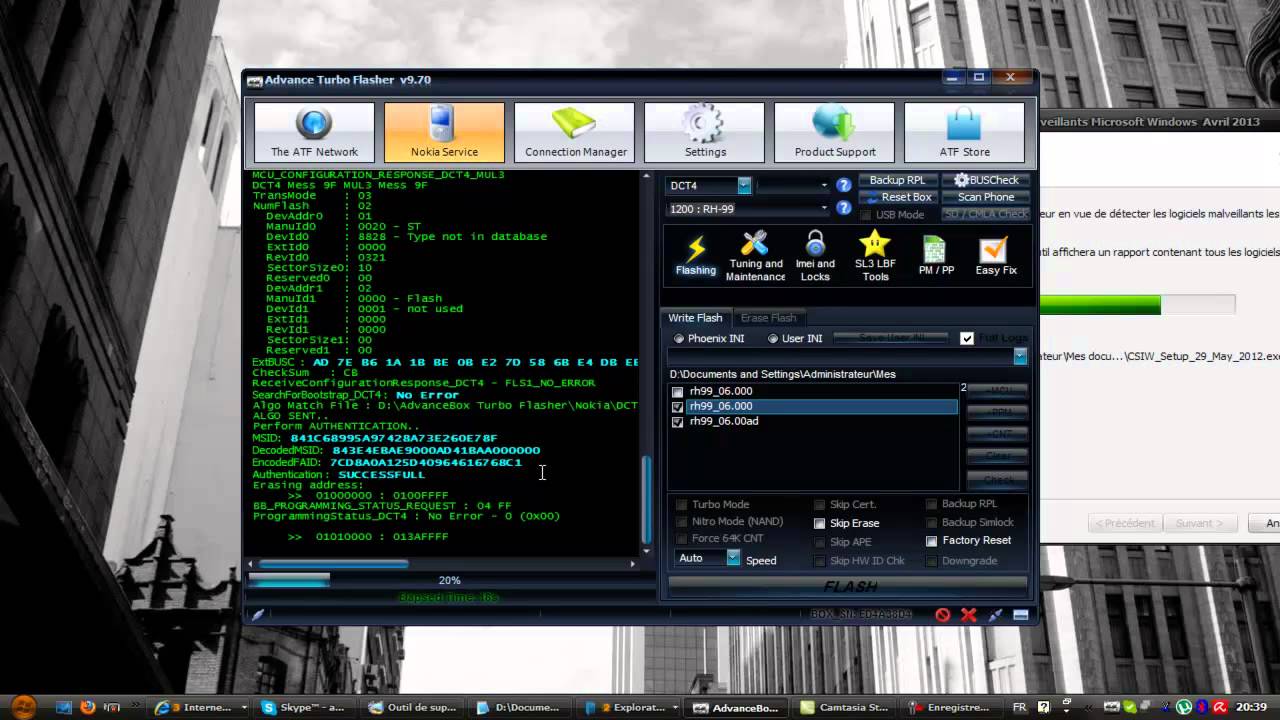The width and height of the screenshot is (1280, 720).
Task: Open Product Support
Action: click(835, 131)
